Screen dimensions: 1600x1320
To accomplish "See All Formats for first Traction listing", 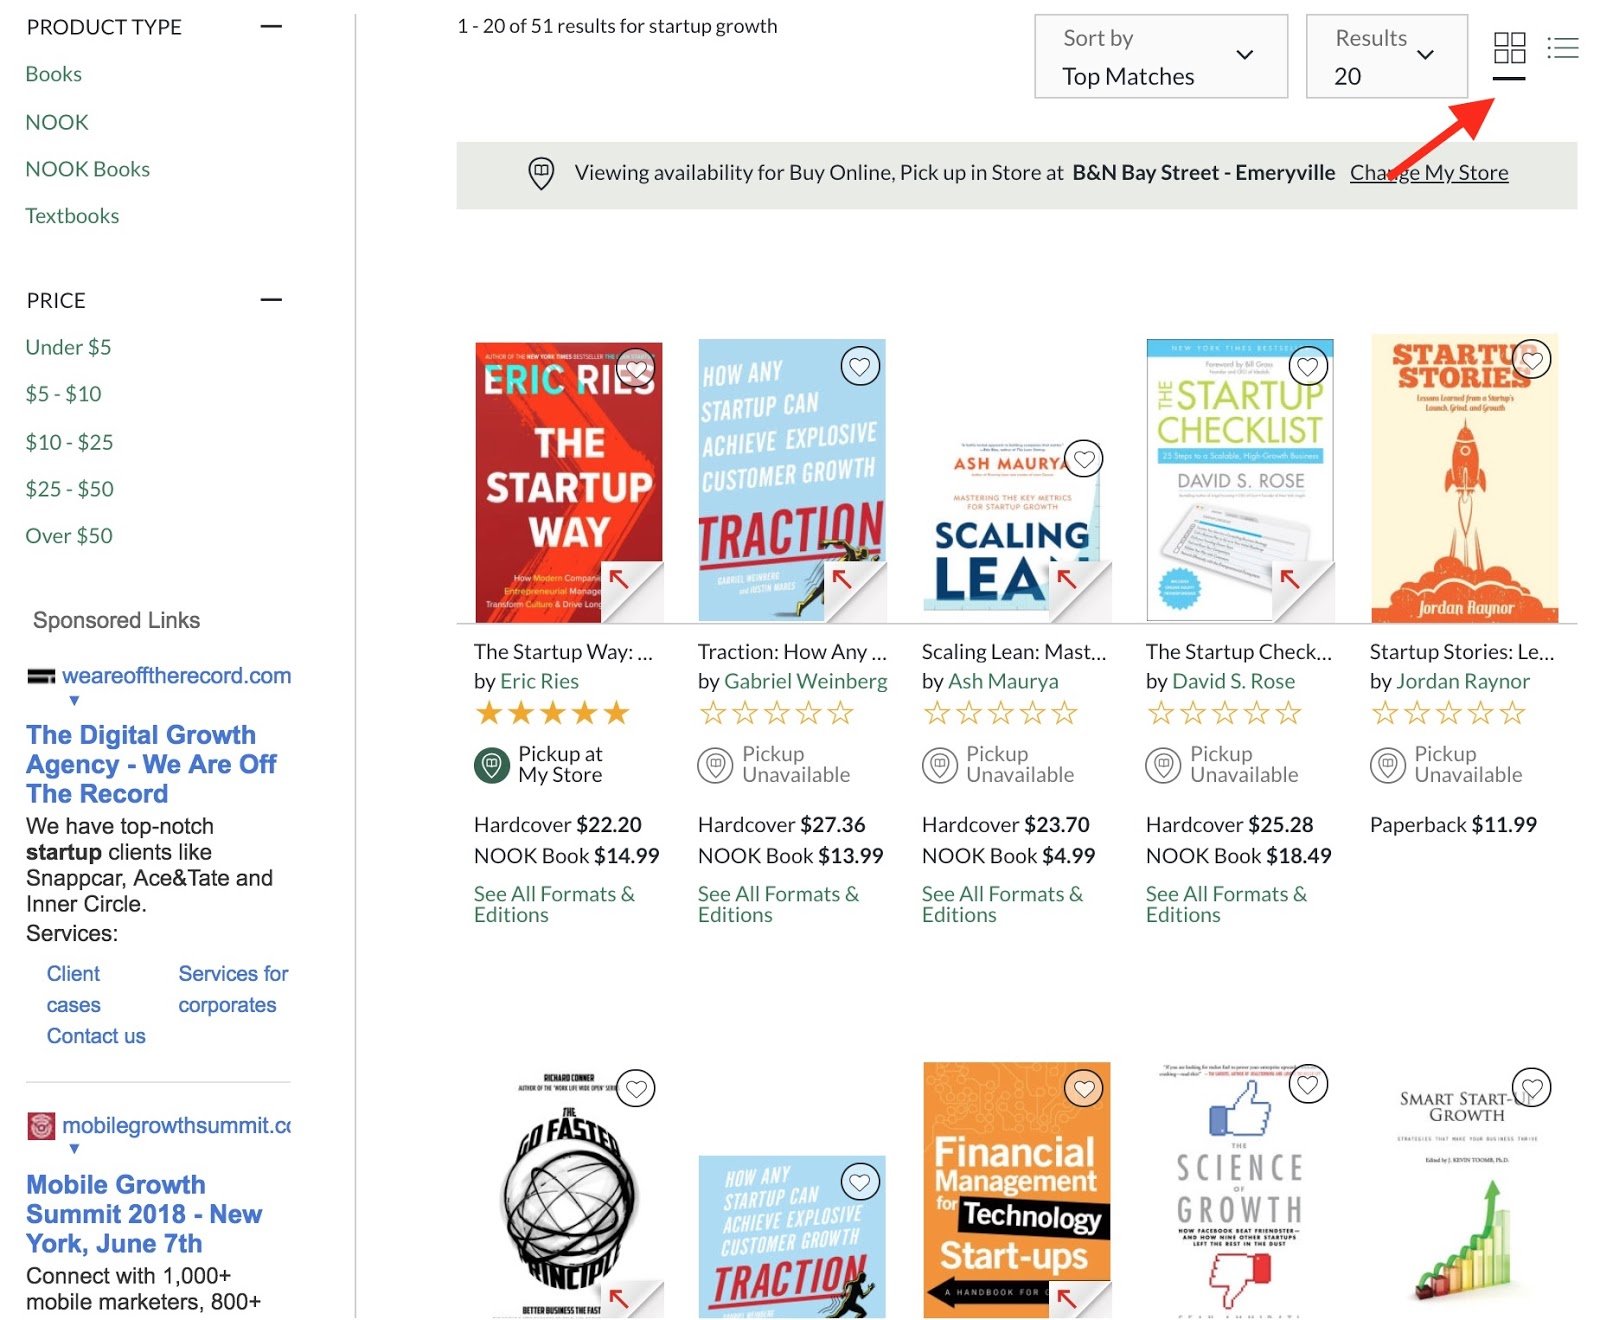I will [778, 904].
